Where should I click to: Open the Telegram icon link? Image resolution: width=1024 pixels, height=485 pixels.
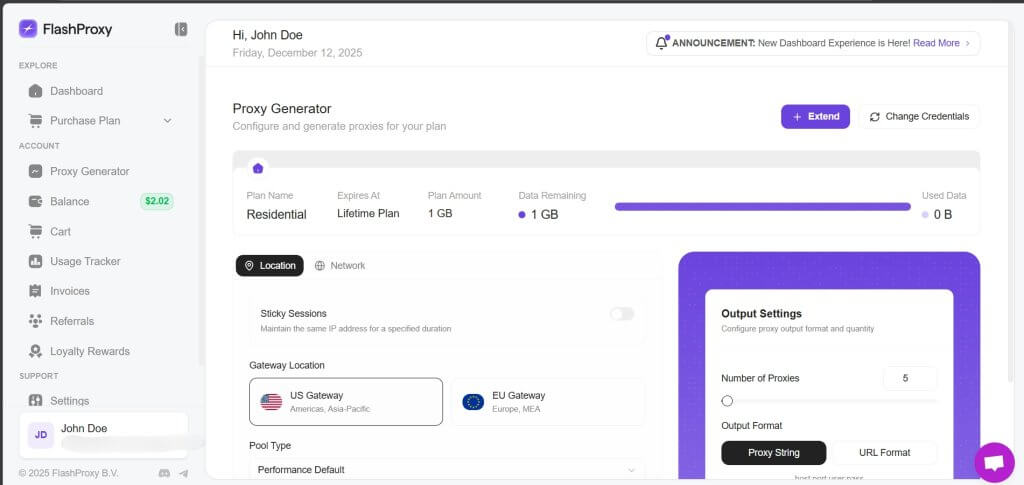183,473
